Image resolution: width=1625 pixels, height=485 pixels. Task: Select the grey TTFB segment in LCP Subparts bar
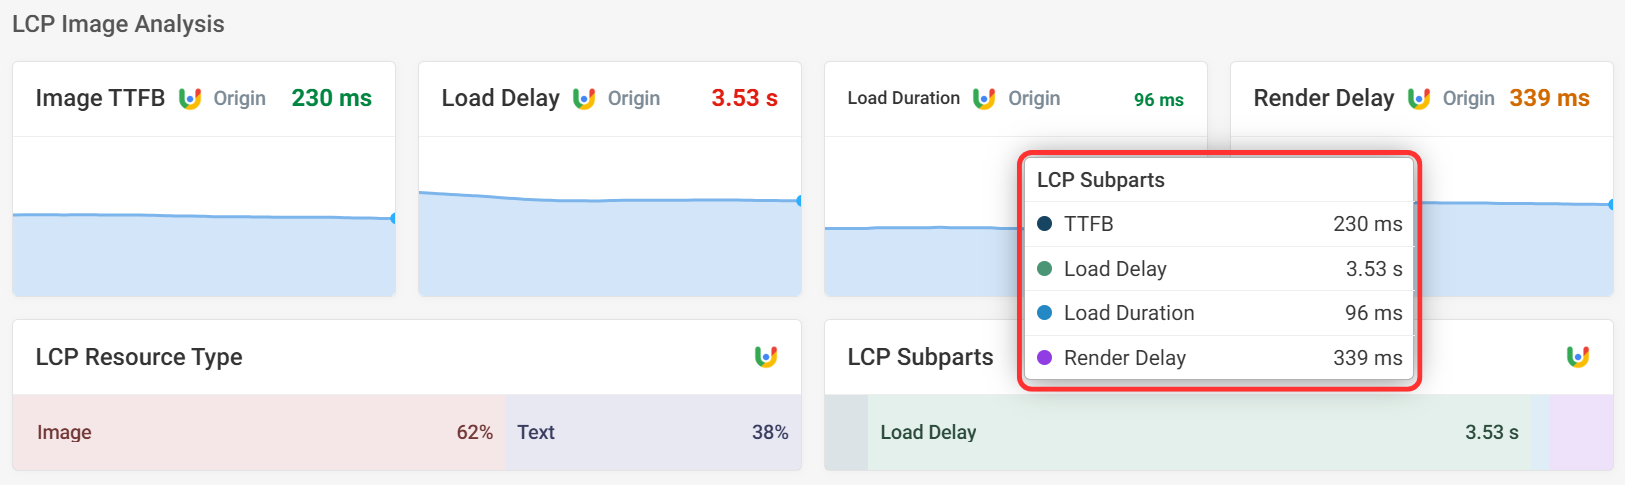pyautogui.click(x=846, y=432)
